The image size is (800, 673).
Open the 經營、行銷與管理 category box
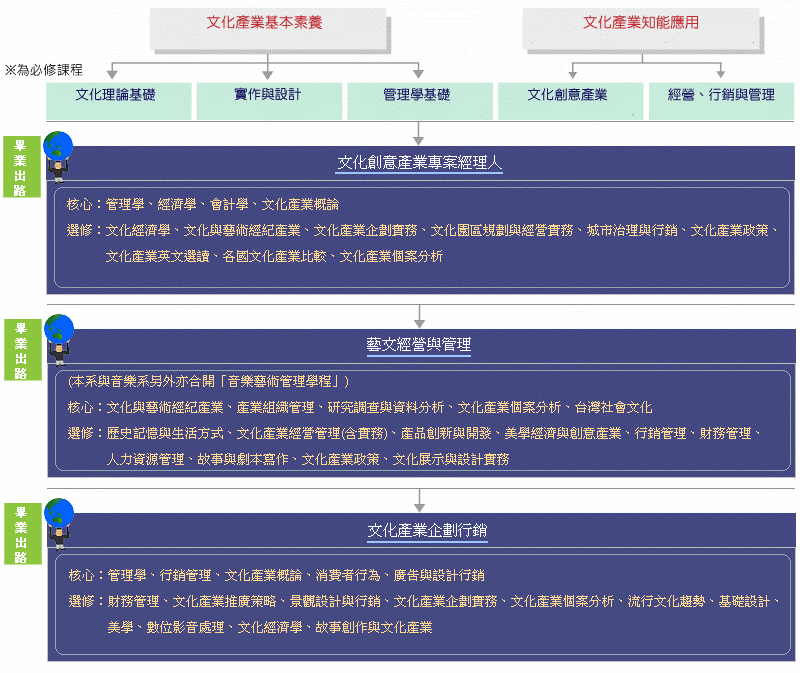721,101
